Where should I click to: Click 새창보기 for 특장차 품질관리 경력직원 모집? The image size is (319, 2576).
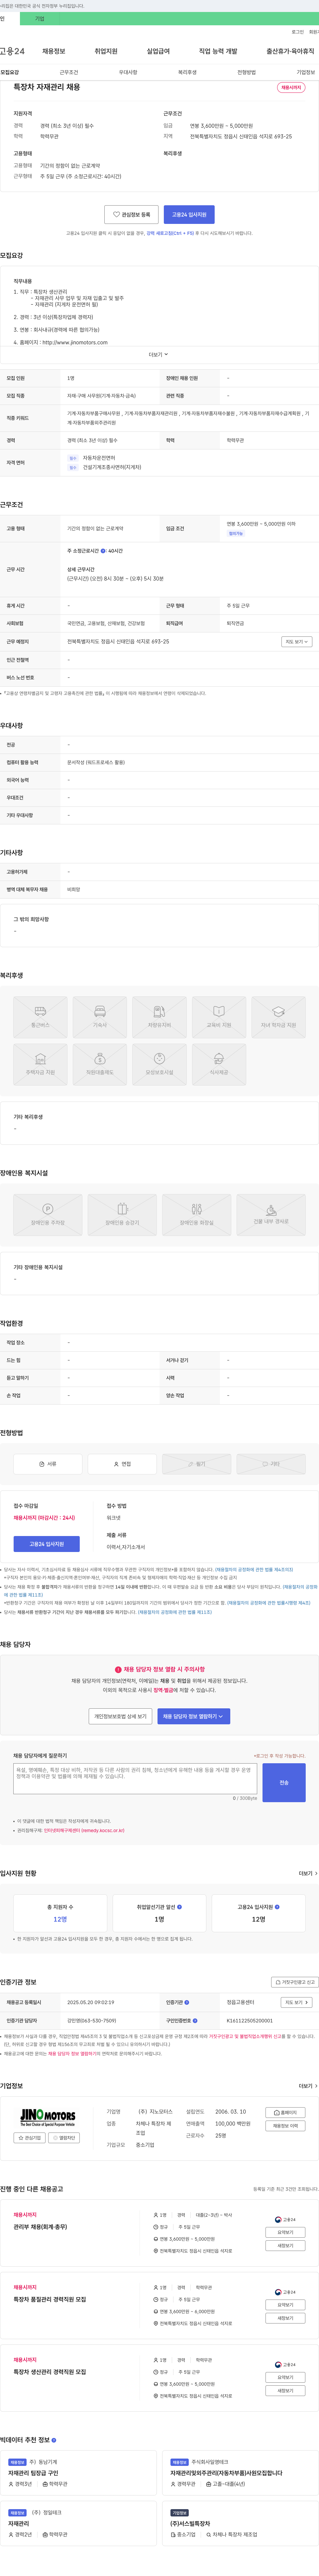tap(285, 2318)
